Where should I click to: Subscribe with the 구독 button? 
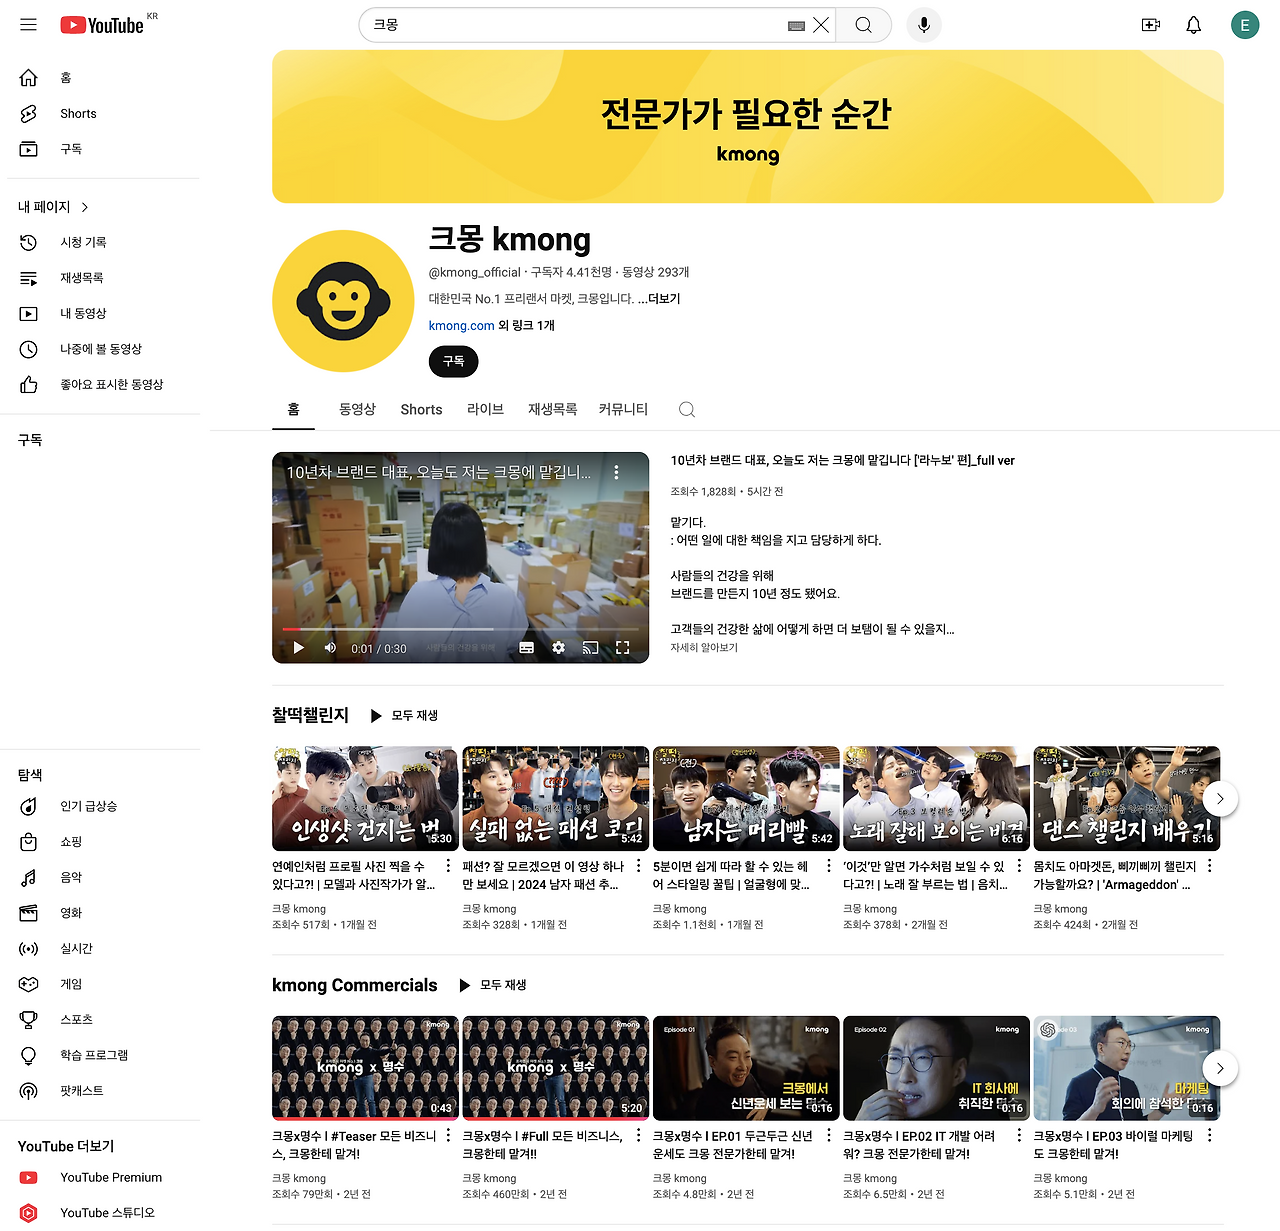(x=453, y=362)
